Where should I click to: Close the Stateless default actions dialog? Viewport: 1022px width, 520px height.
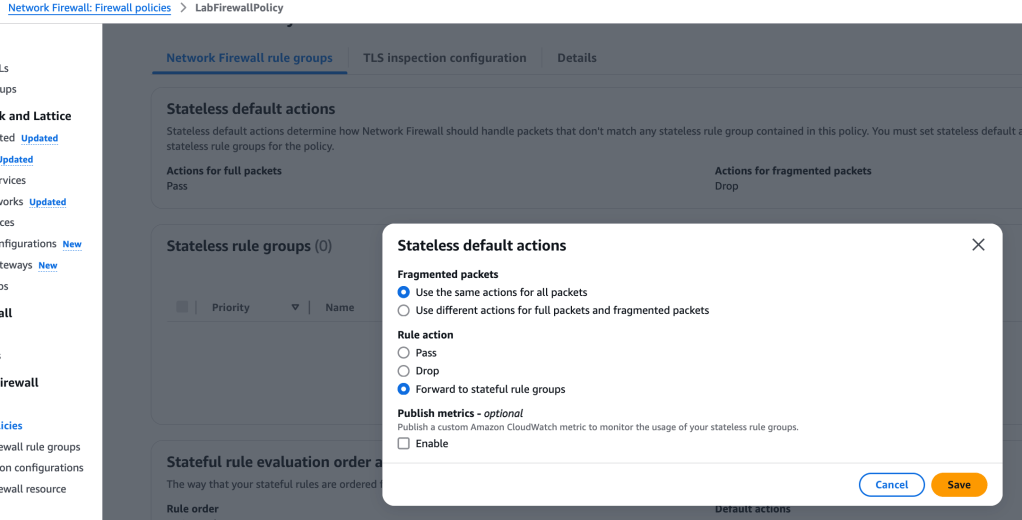coord(978,245)
